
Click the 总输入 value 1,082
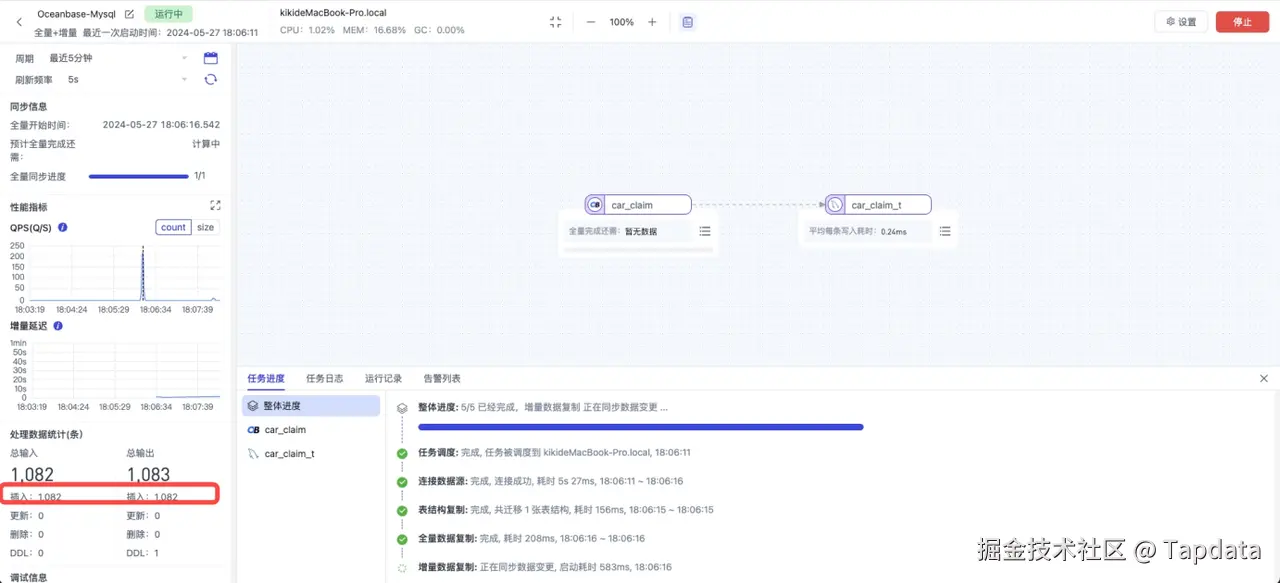[32, 475]
